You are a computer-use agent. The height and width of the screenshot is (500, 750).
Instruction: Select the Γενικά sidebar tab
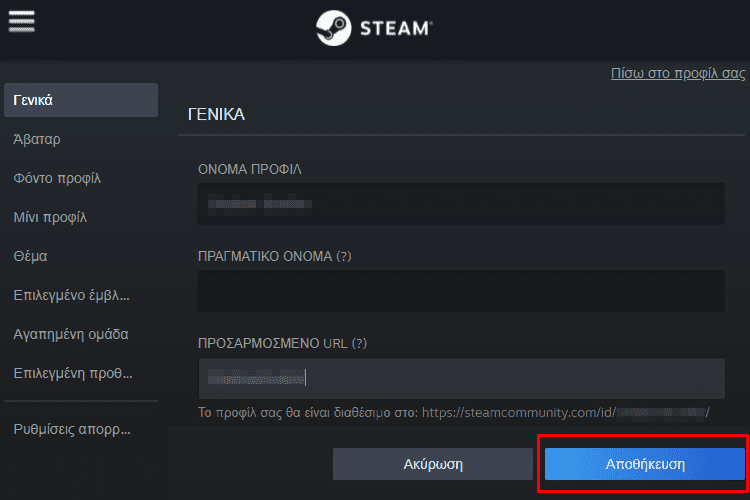point(81,100)
